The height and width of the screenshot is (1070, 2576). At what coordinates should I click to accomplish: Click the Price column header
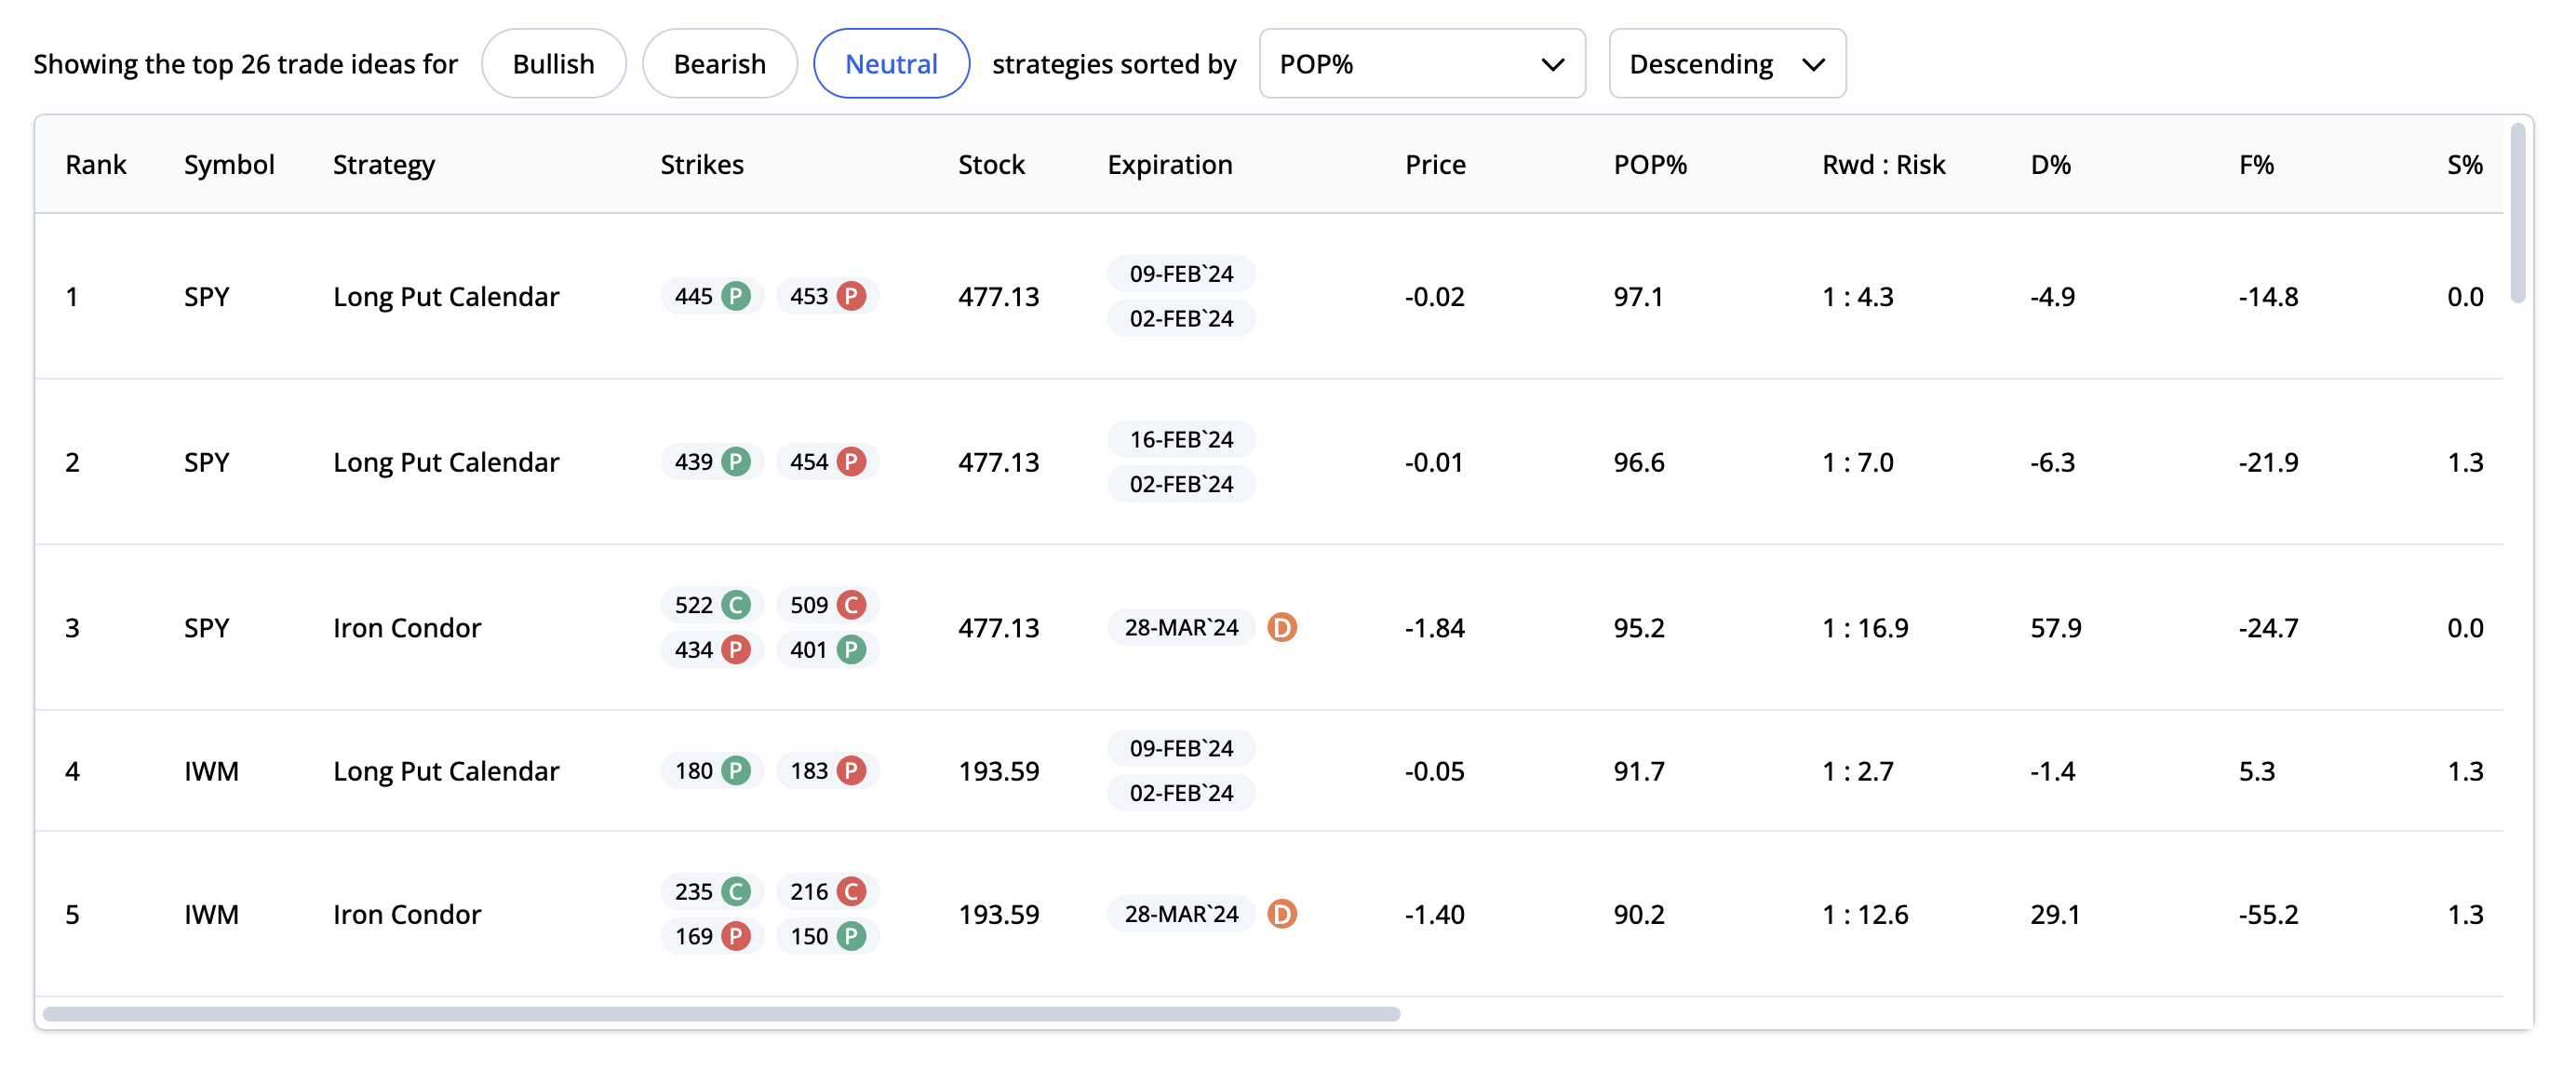click(x=1435, y=165)
